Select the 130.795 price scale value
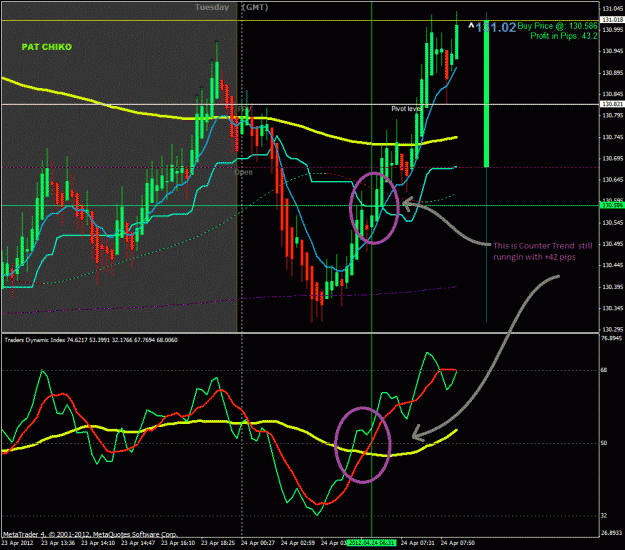The height and width of the screenshot is (550, 625). 613,116
